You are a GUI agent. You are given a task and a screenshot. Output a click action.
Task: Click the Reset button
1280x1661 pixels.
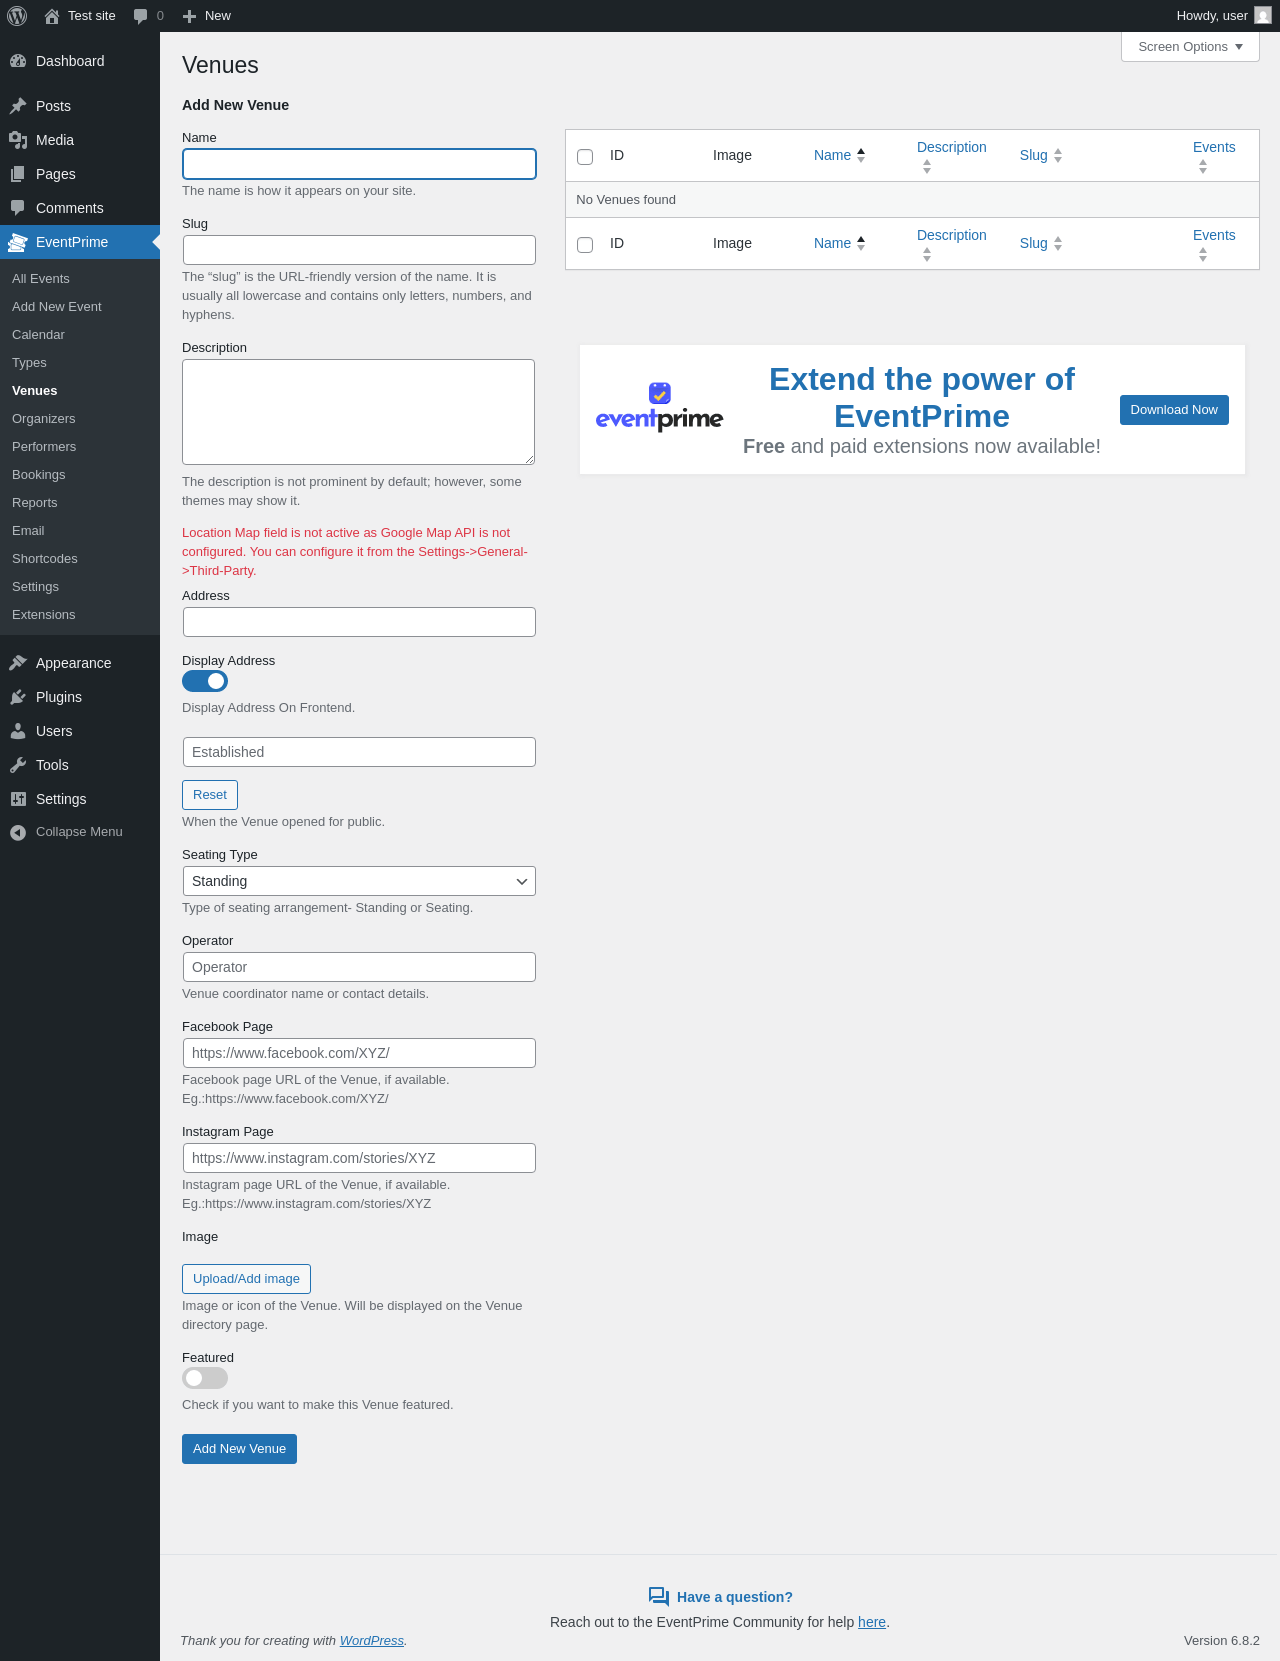pyautogui.click(x=210, y=795)
